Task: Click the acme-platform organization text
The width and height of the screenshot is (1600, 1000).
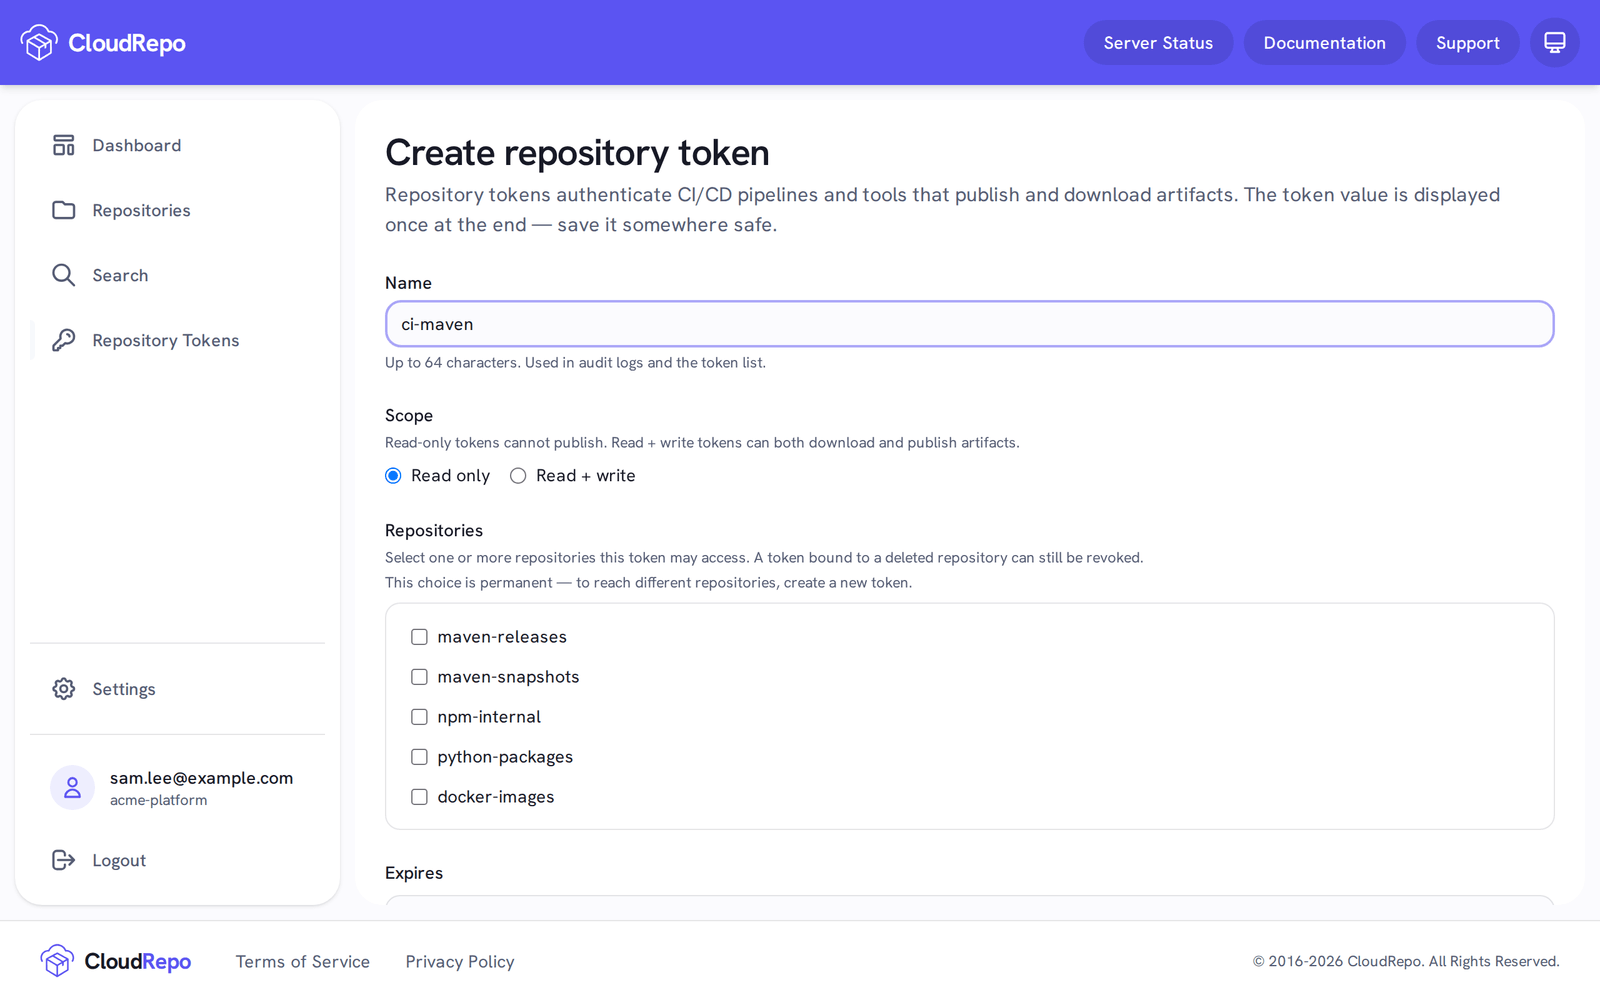Action: pos(159,800)
